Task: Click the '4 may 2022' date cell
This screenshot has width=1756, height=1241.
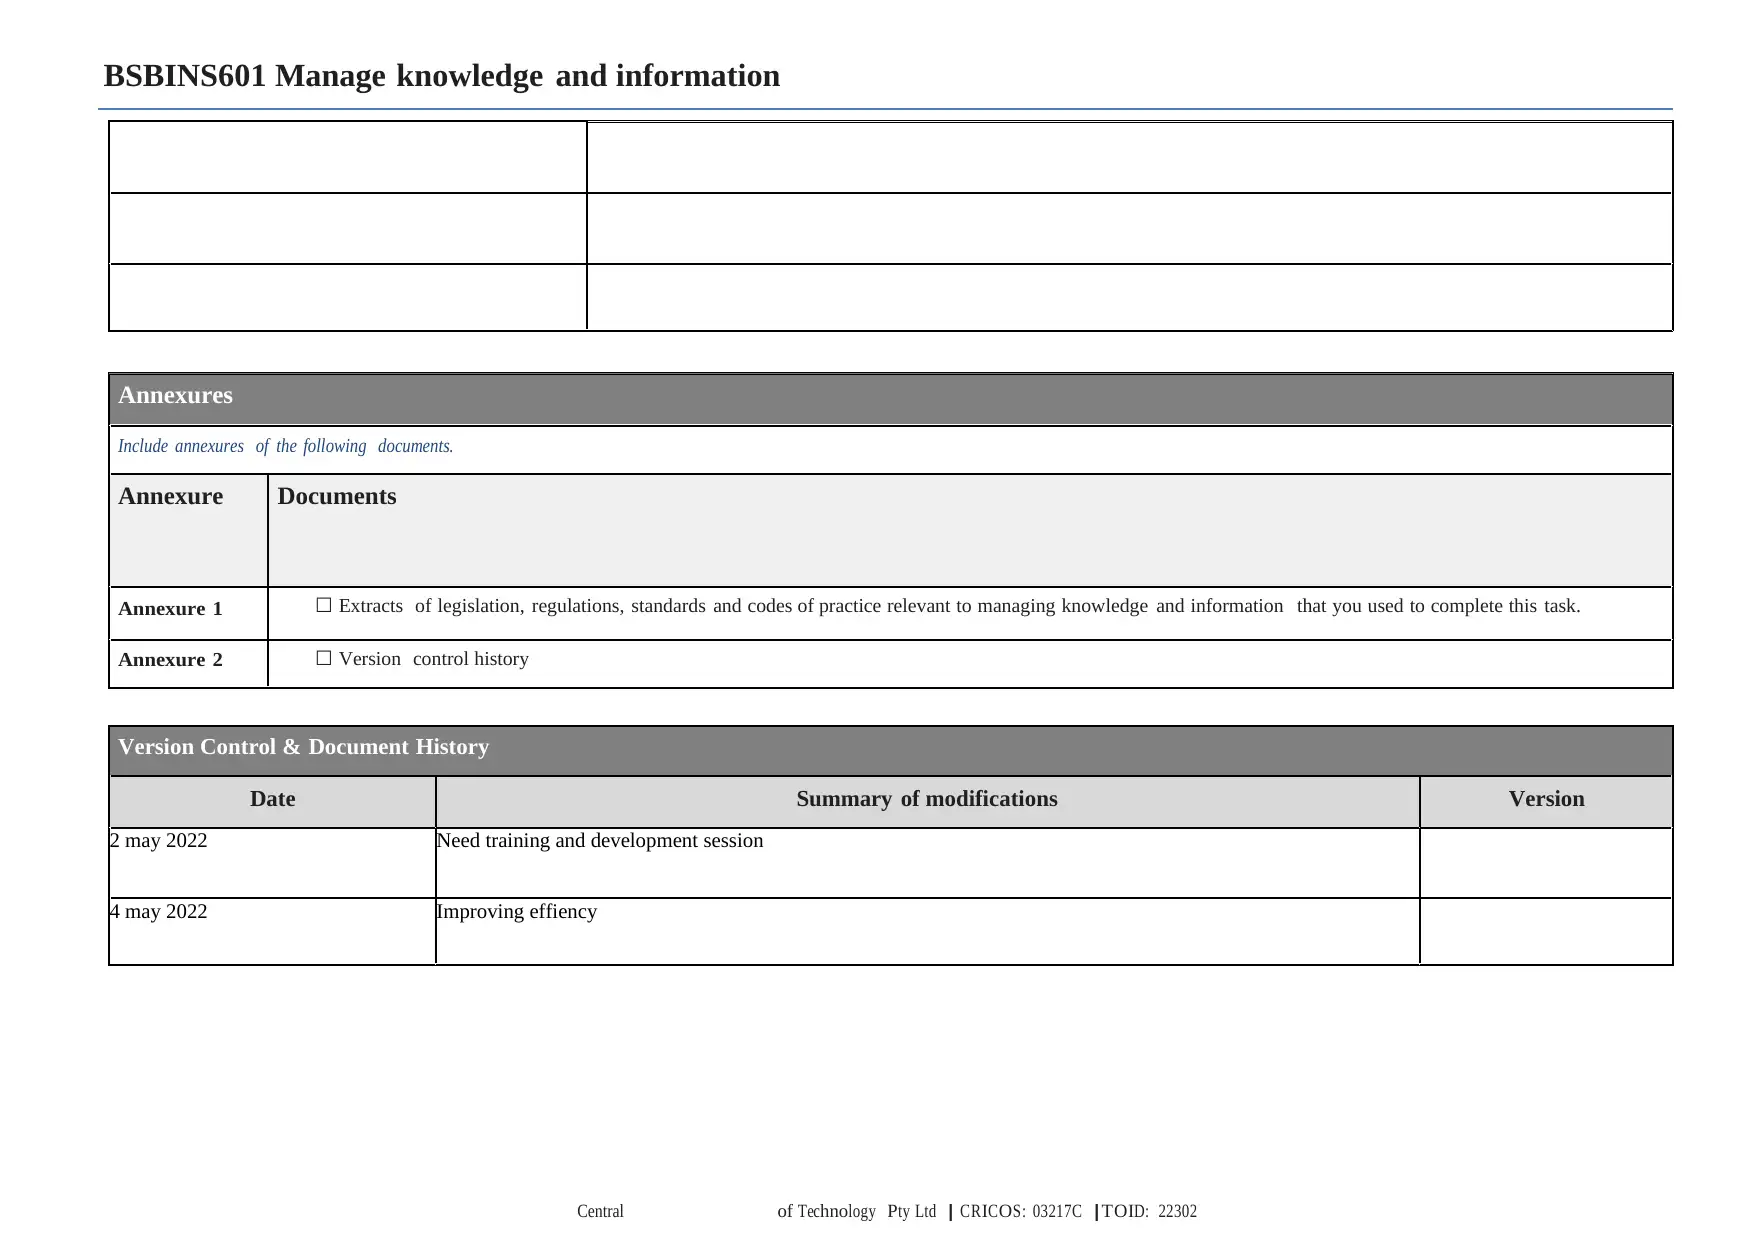Action: click(273, 931)
